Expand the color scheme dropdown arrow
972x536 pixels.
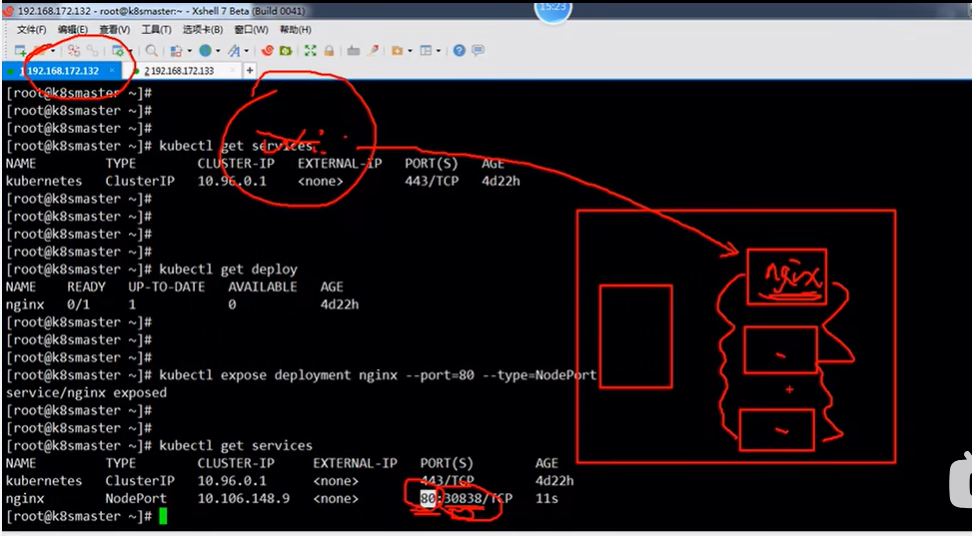[x=189, y=51]
